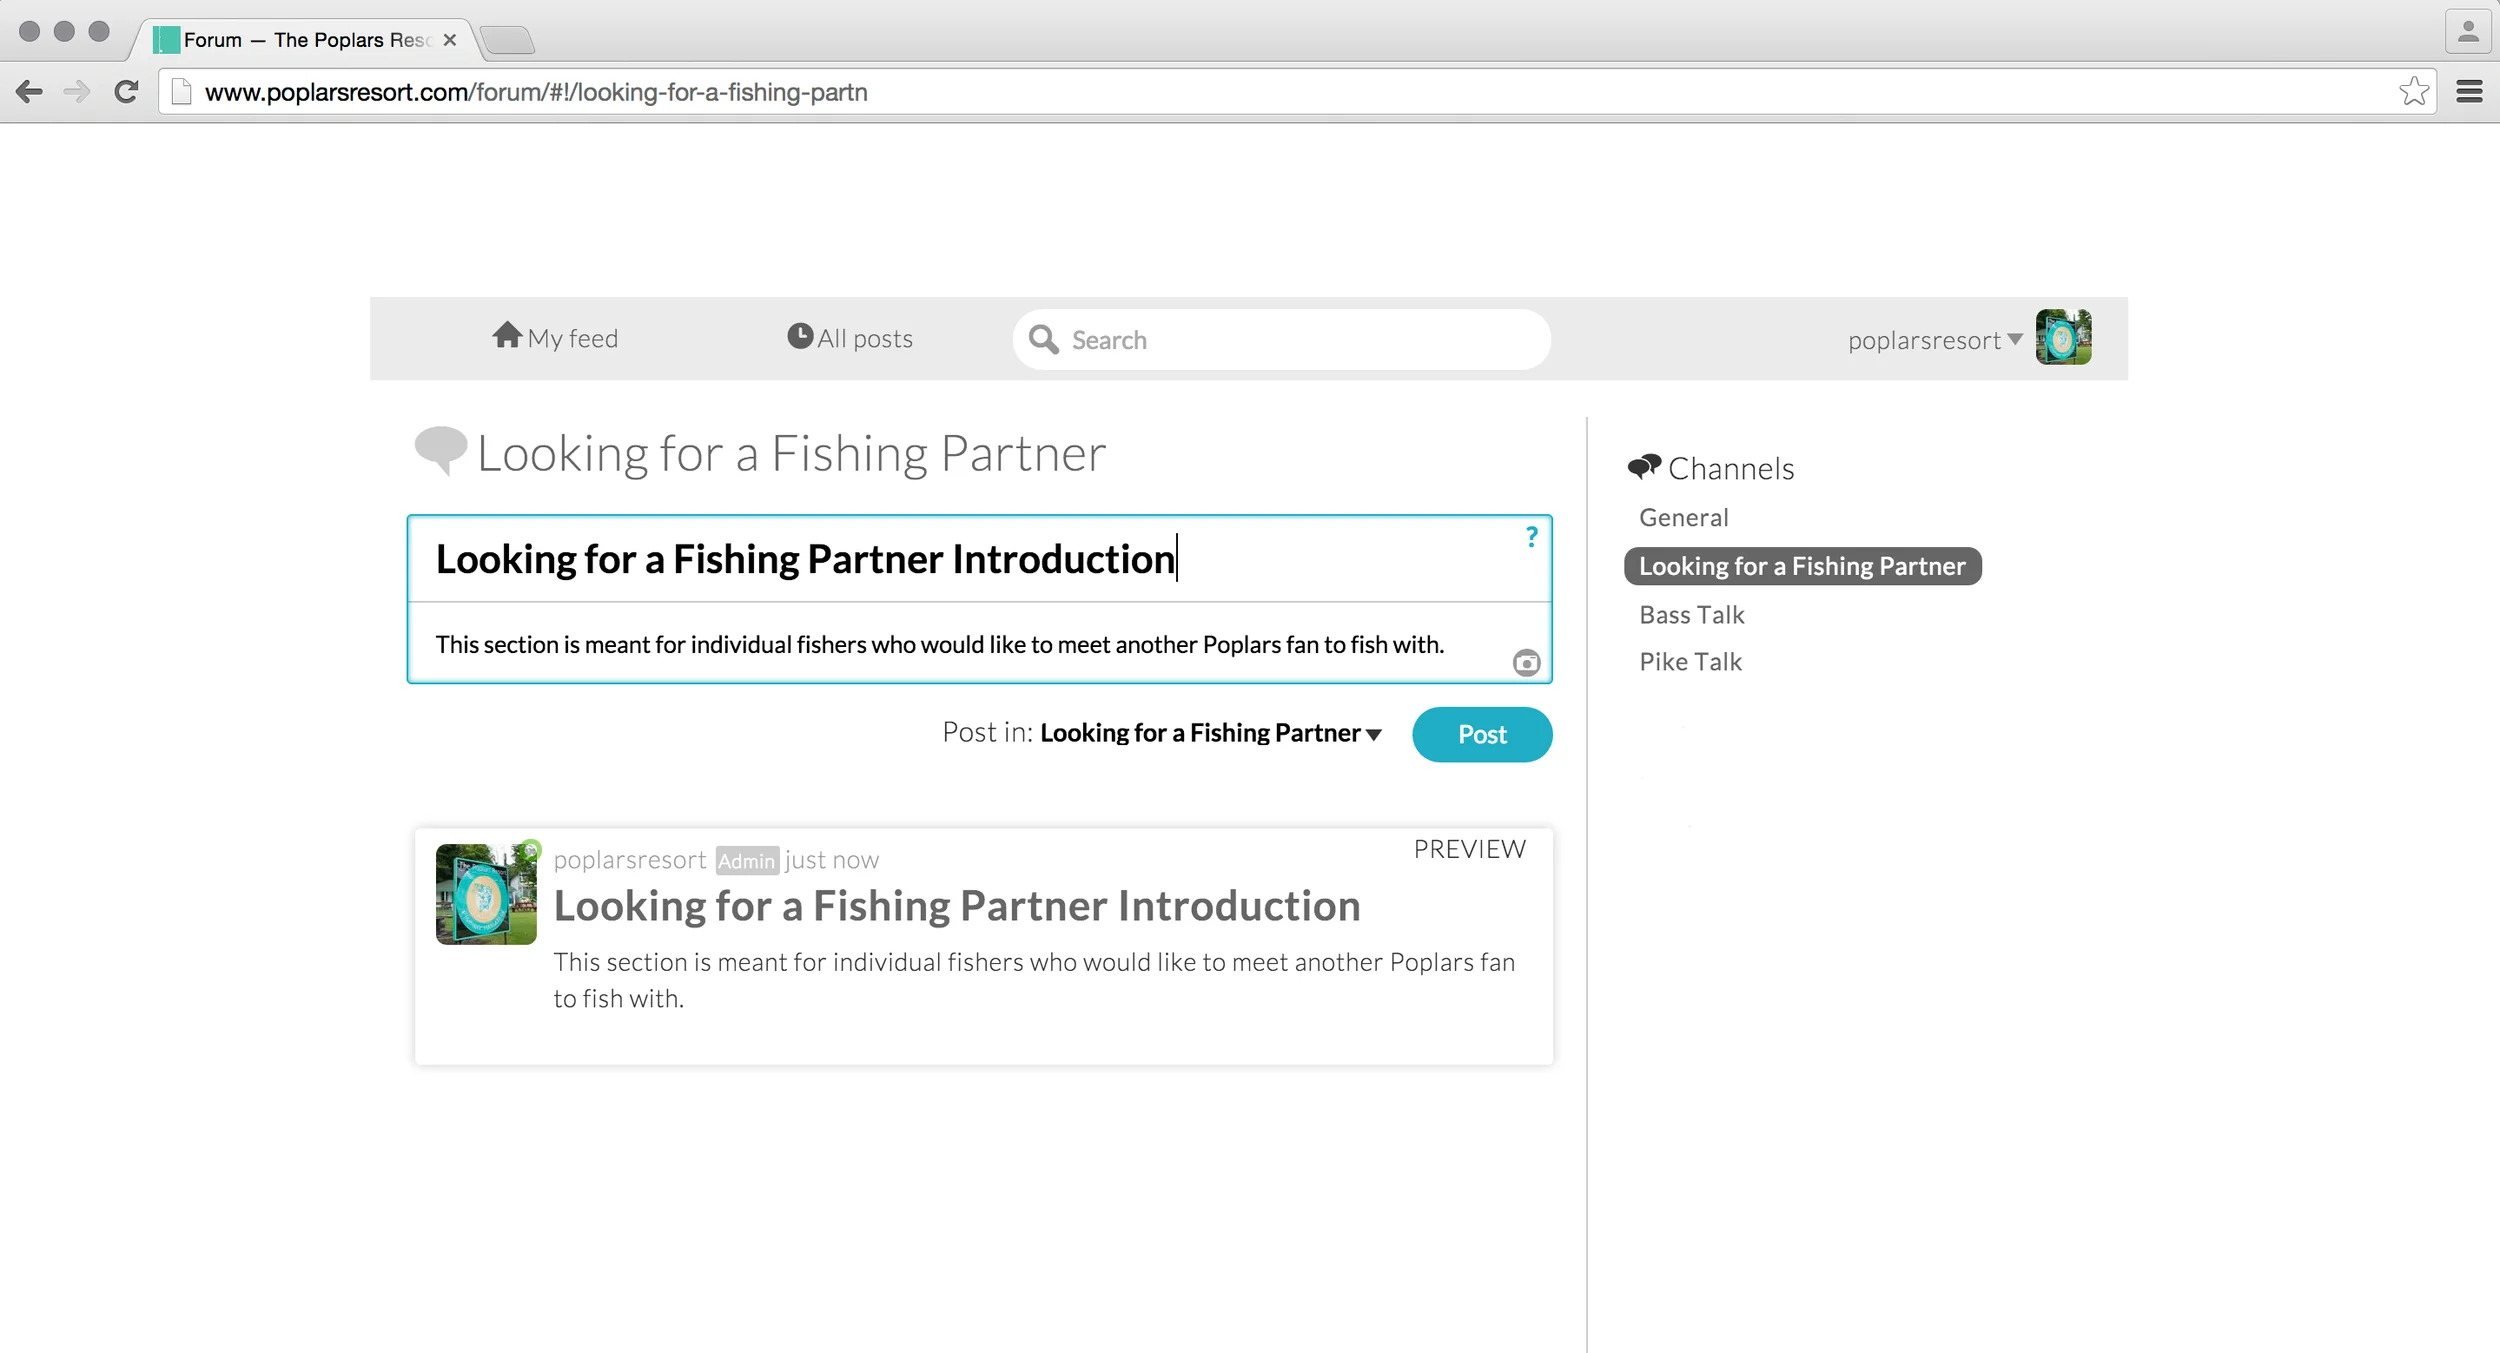Viewport: 2500px width, 1353px height.
Task: Open the General channel
Action: [x=1683, y=517]
